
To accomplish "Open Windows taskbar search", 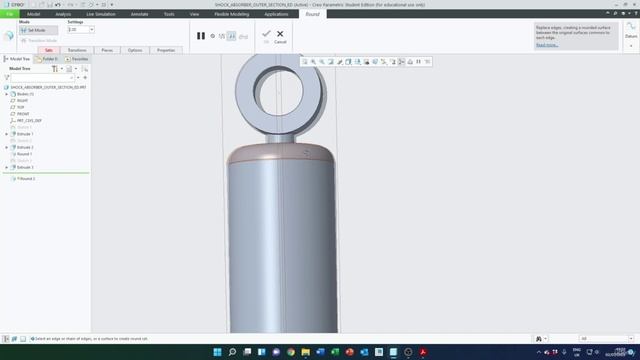I will (232, 352).
